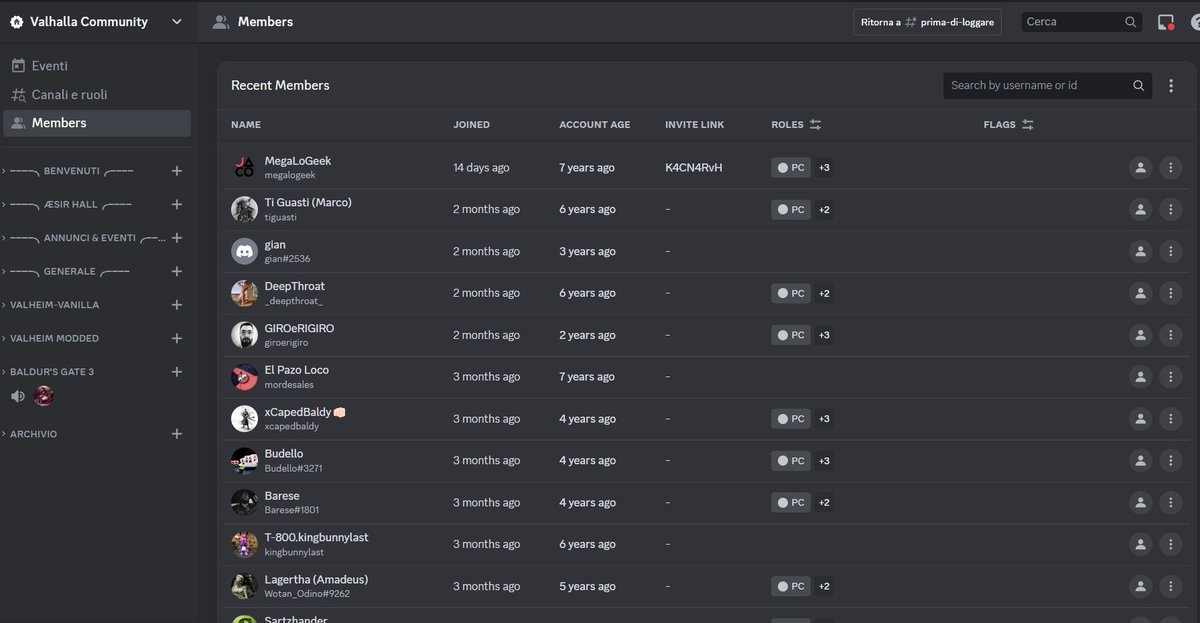Image resolution: width=1200 pixels, height=623 pixels.
Task: Click the magnifying glass in the Cerca search
Action: tap(1130, 20)
